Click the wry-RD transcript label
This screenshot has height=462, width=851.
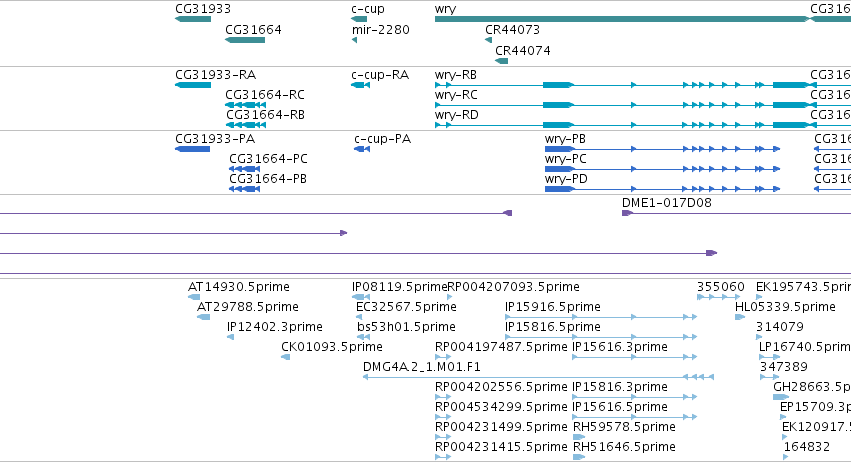(456, 115)
